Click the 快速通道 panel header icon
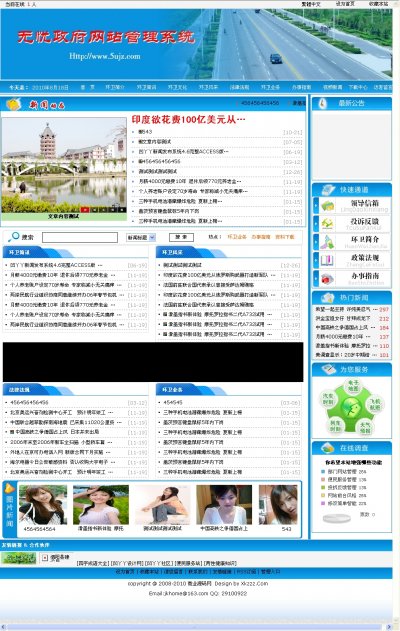Screen dimensions: 400x631 tap(328, 190)
